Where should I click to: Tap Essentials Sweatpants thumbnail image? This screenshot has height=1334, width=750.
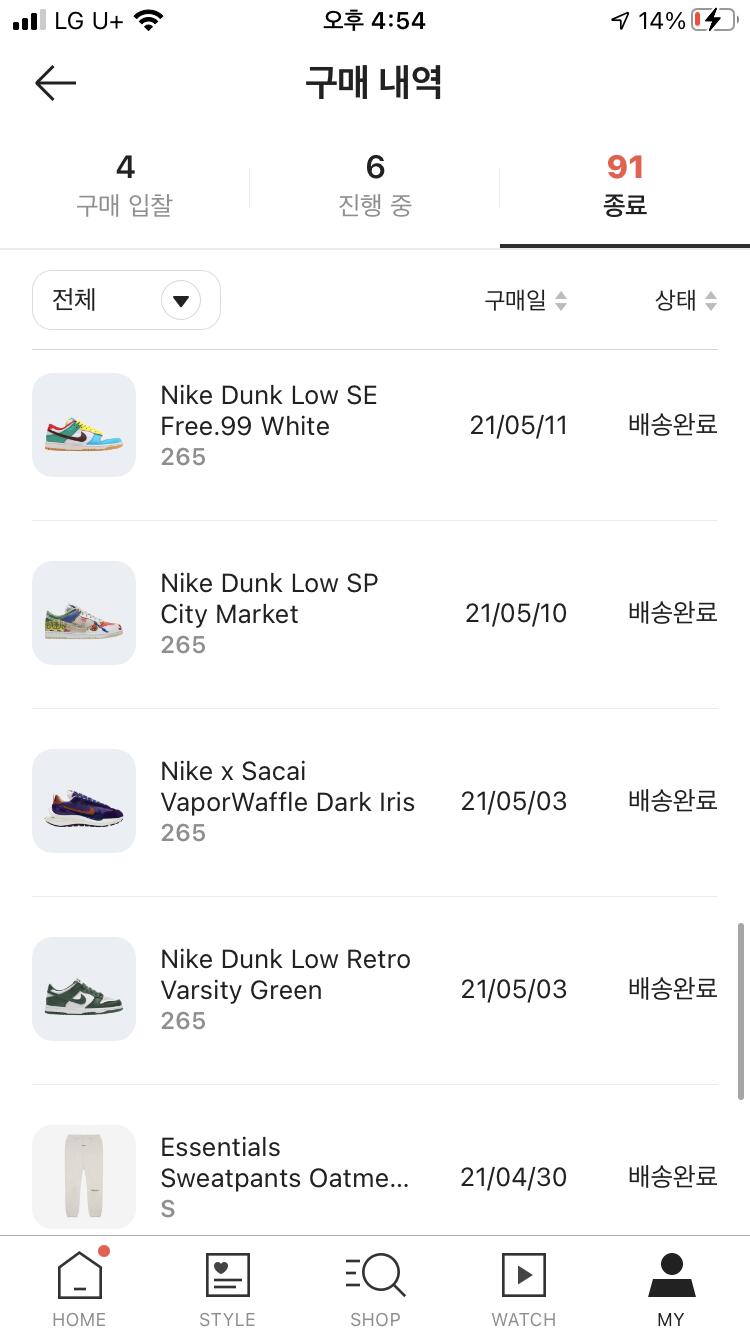click(84, 1177)
